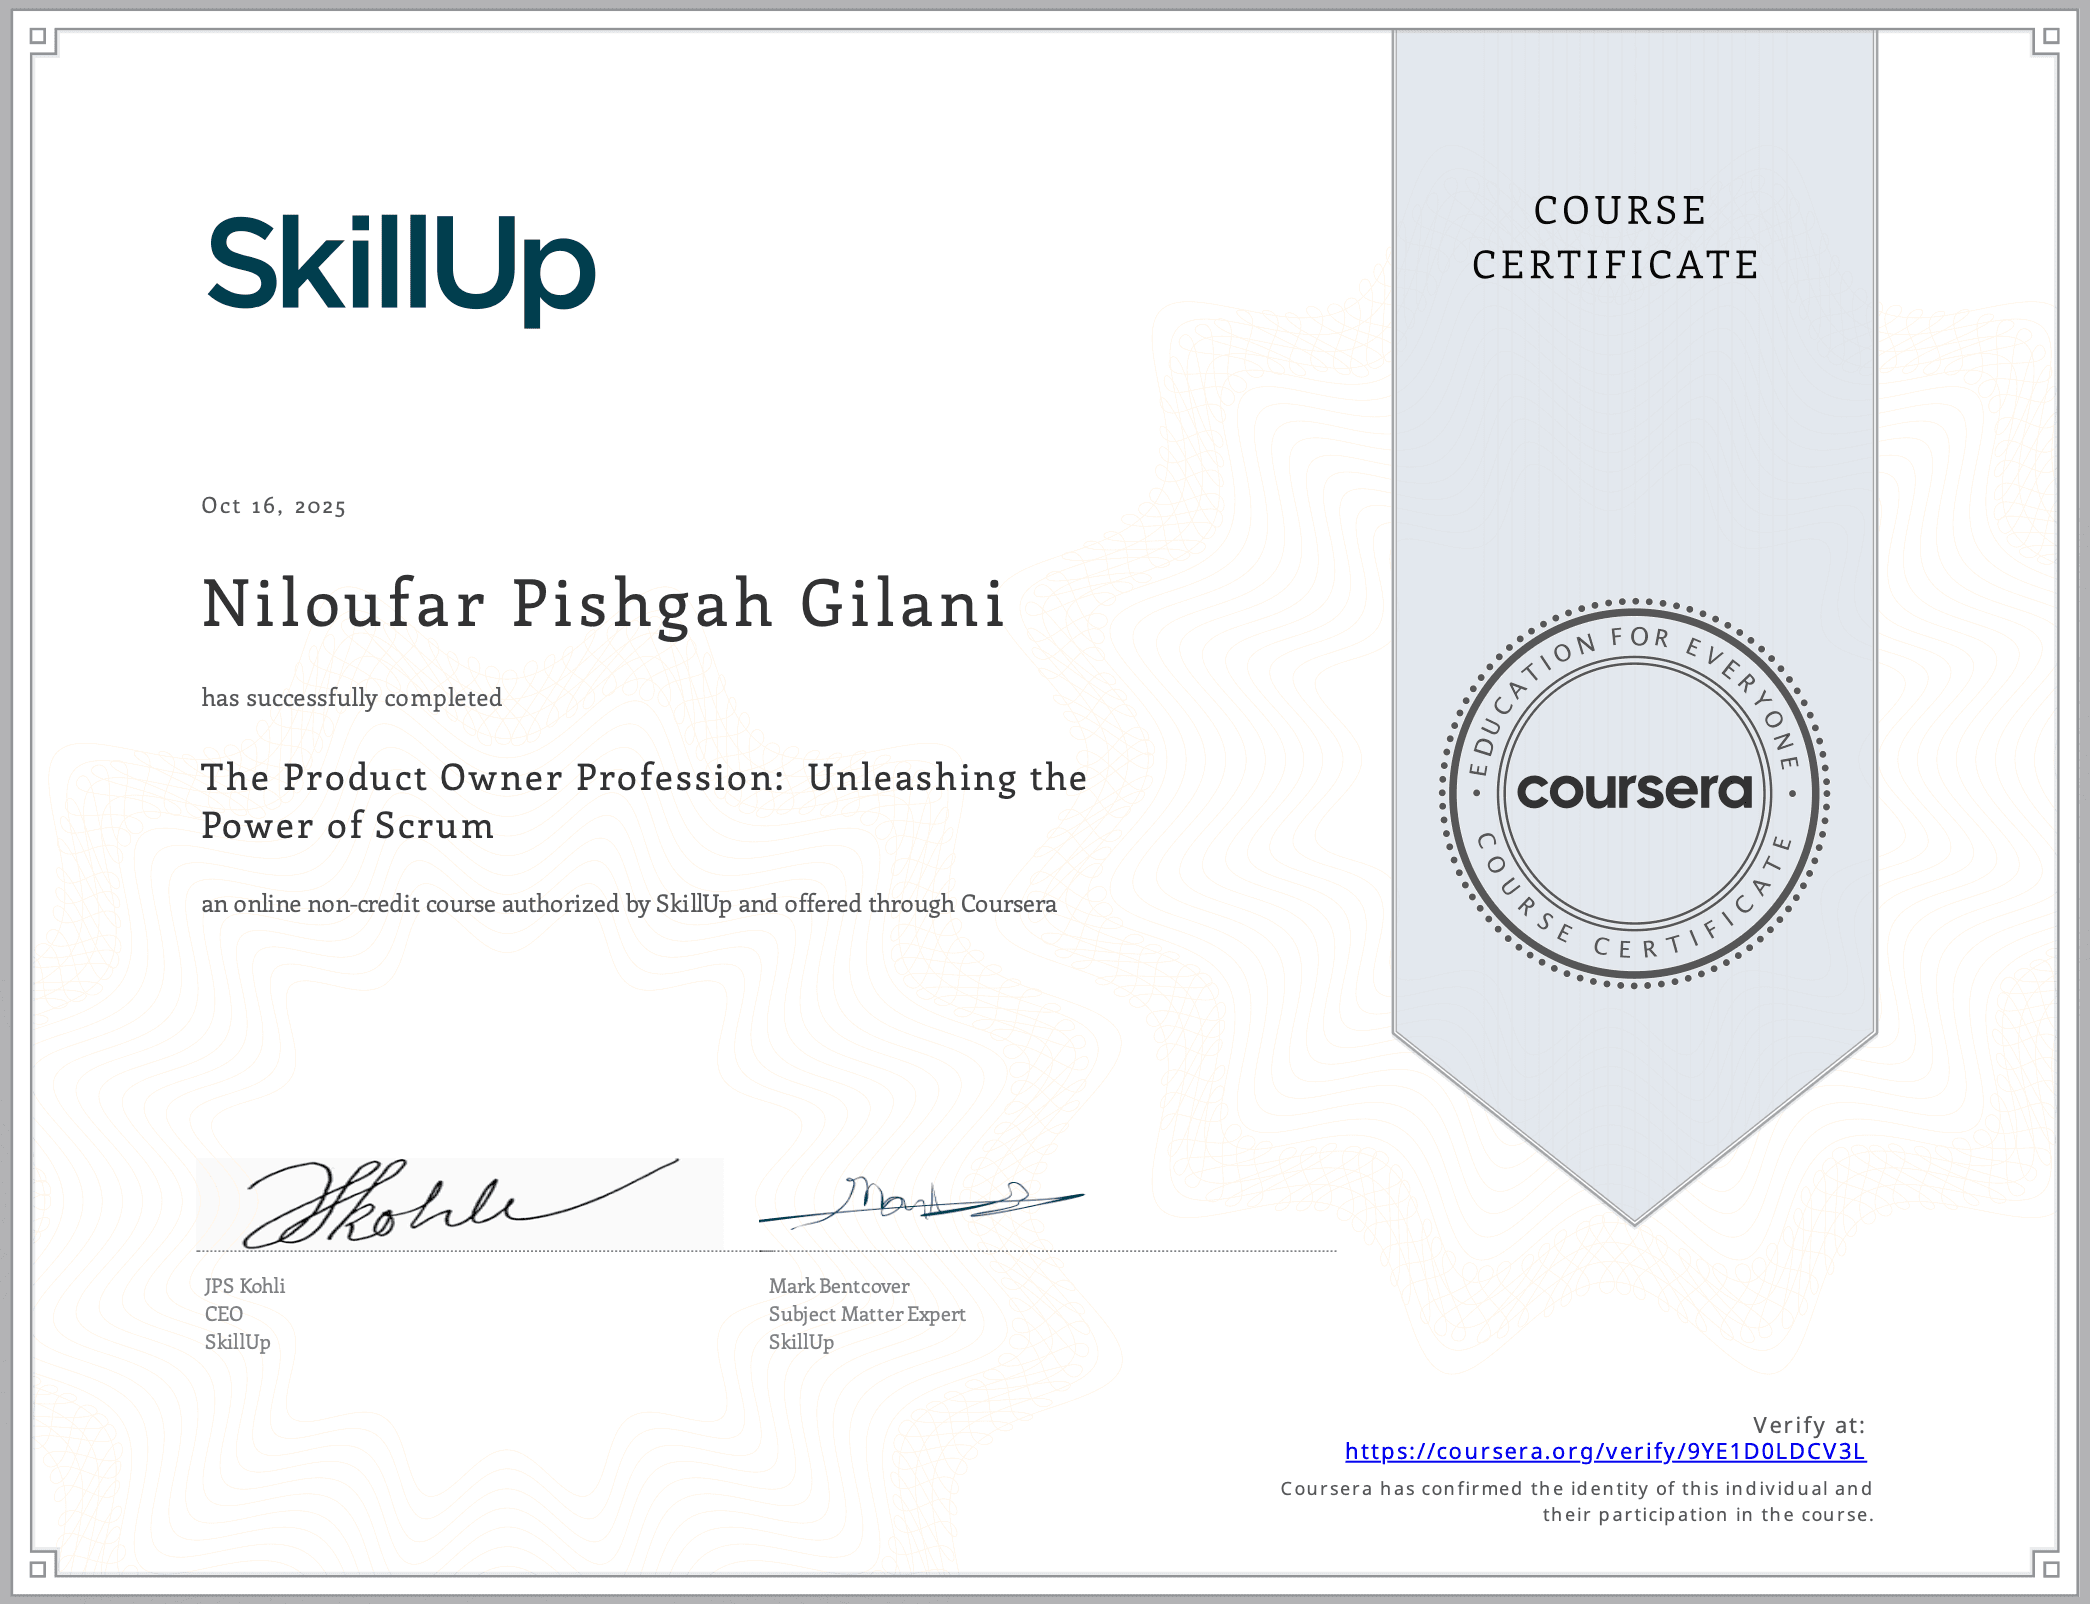Click the 'Mark Bentcover' printed name

839,1286
